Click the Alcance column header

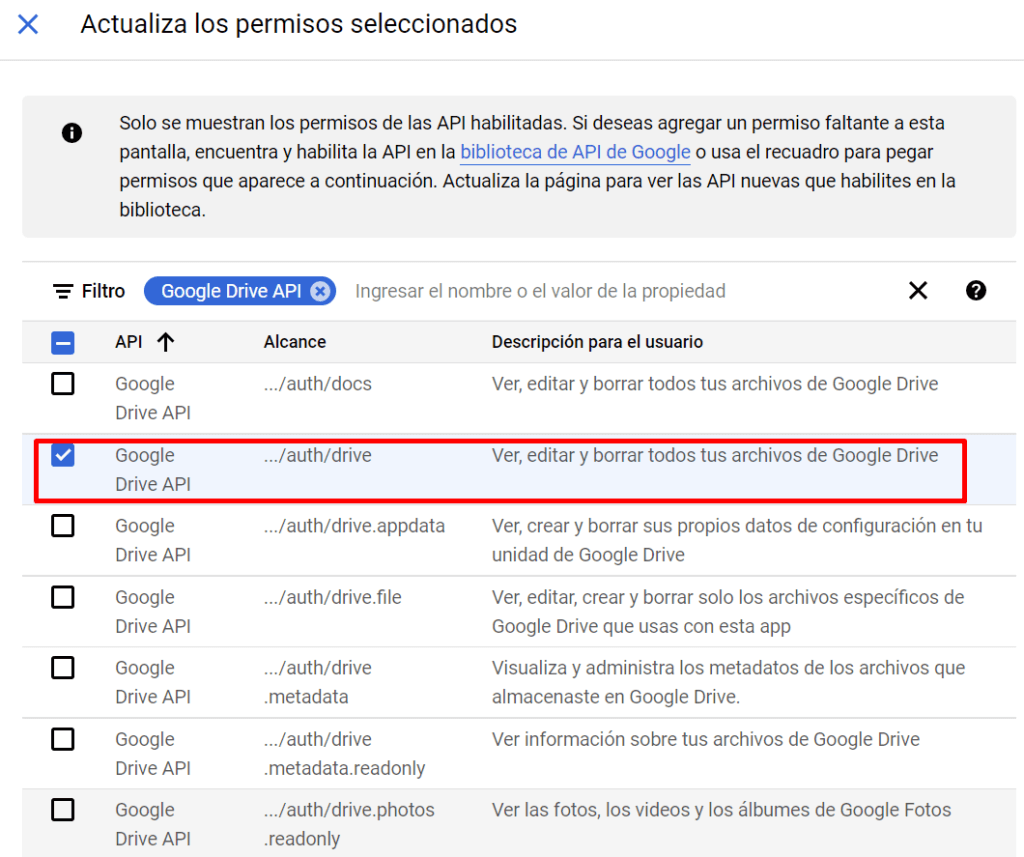click(295, 342)
